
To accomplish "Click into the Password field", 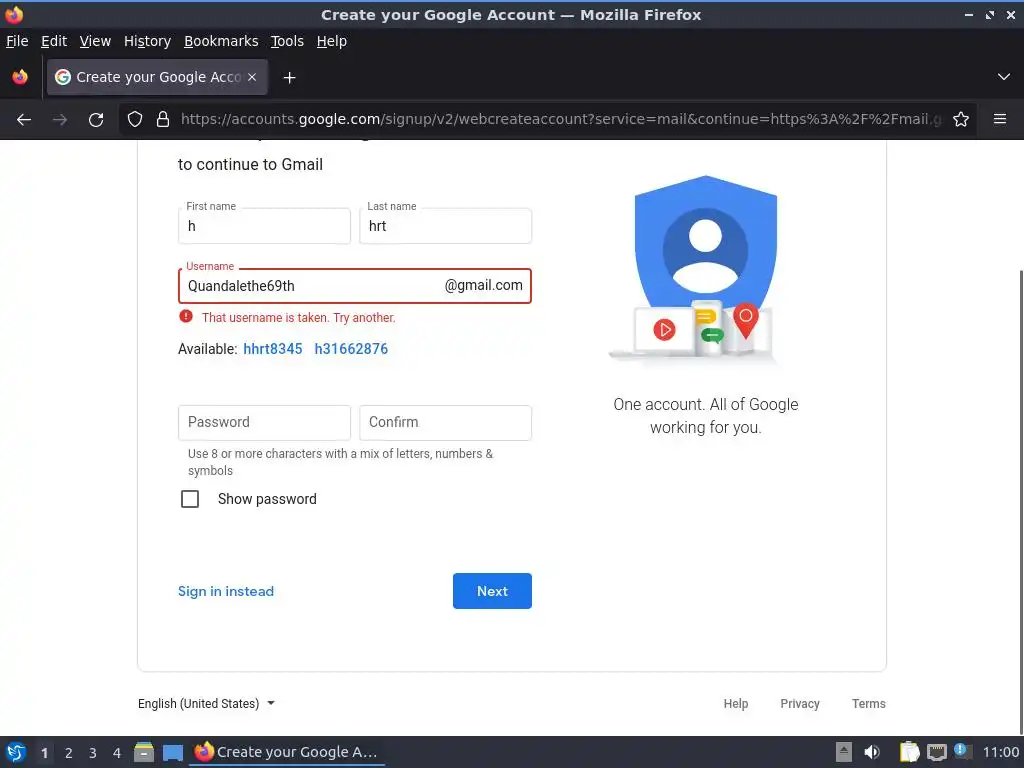I will 264,423.
